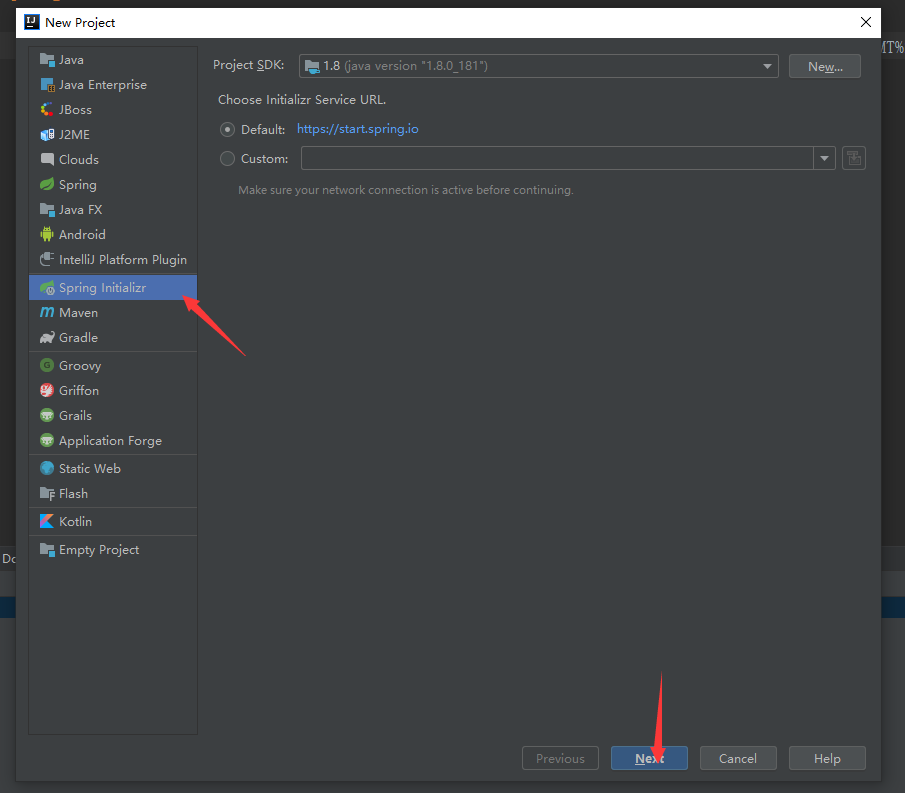The height and width of the screenshot is (793, 905).
Task: Click the JBoss colorful icon
Action: pyautogui.click(x=47, y=110)
